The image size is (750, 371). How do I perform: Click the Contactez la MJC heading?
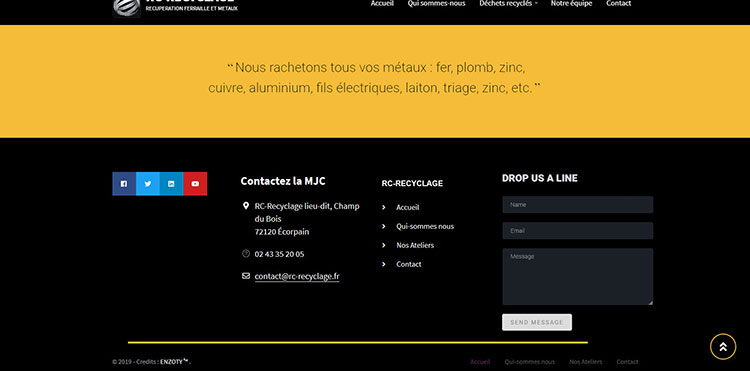point(283,181)
